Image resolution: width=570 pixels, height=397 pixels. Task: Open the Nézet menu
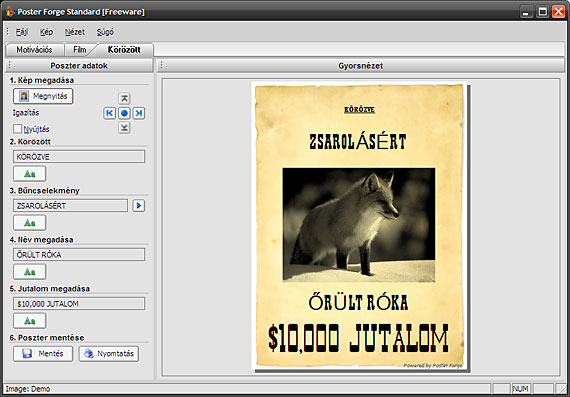(x=75, y=32)
